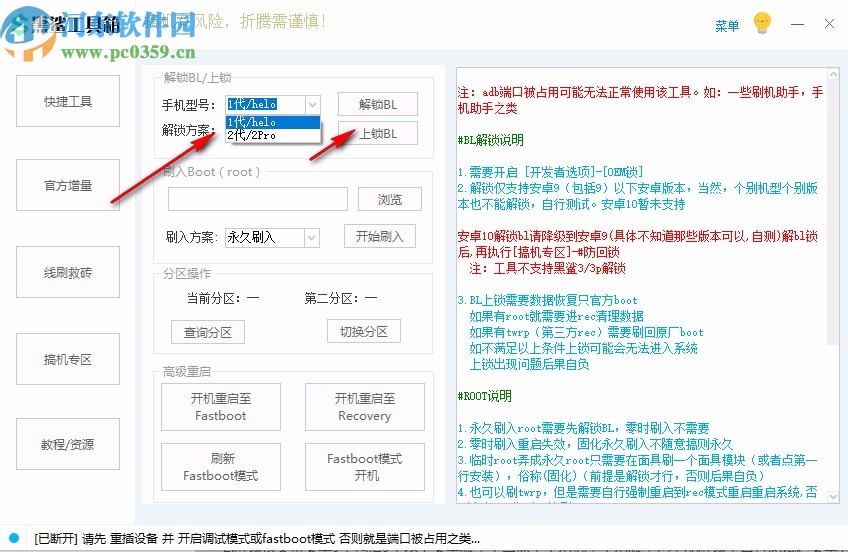This screenshot has width=848, height=552.
Task: Click 开机重启至 Fastboot button
Action: click(x=221, y=407)
